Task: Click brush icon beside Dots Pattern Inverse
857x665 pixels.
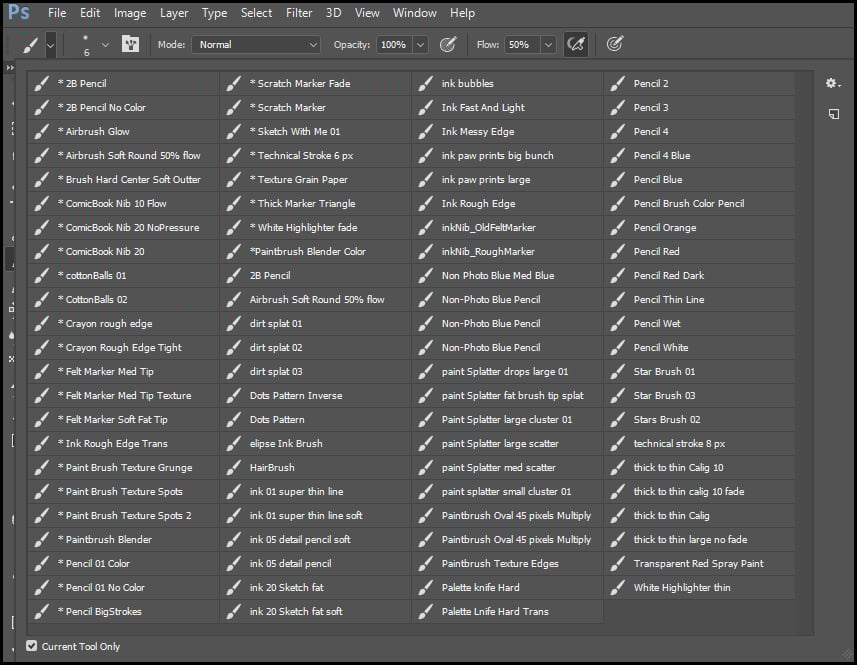Action: tap(233, 396)
